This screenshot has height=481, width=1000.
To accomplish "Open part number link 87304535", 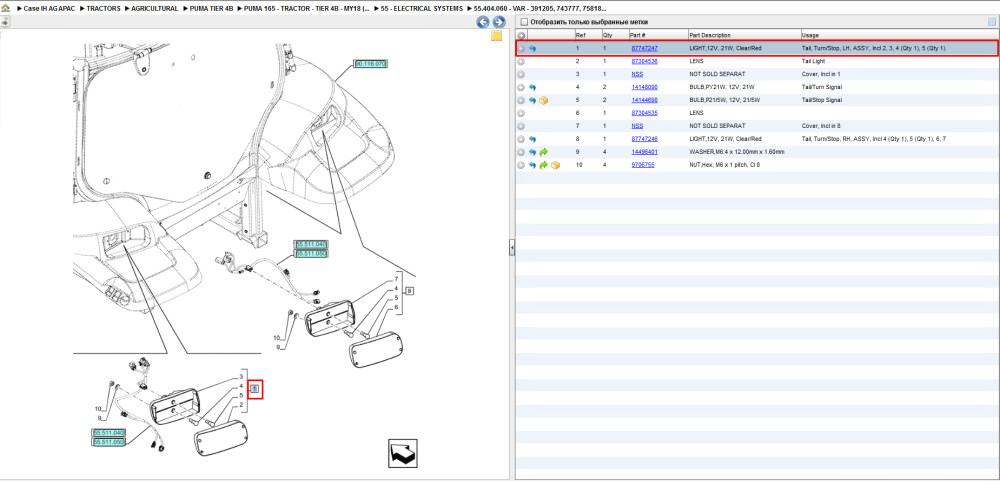I will [644, 113].
